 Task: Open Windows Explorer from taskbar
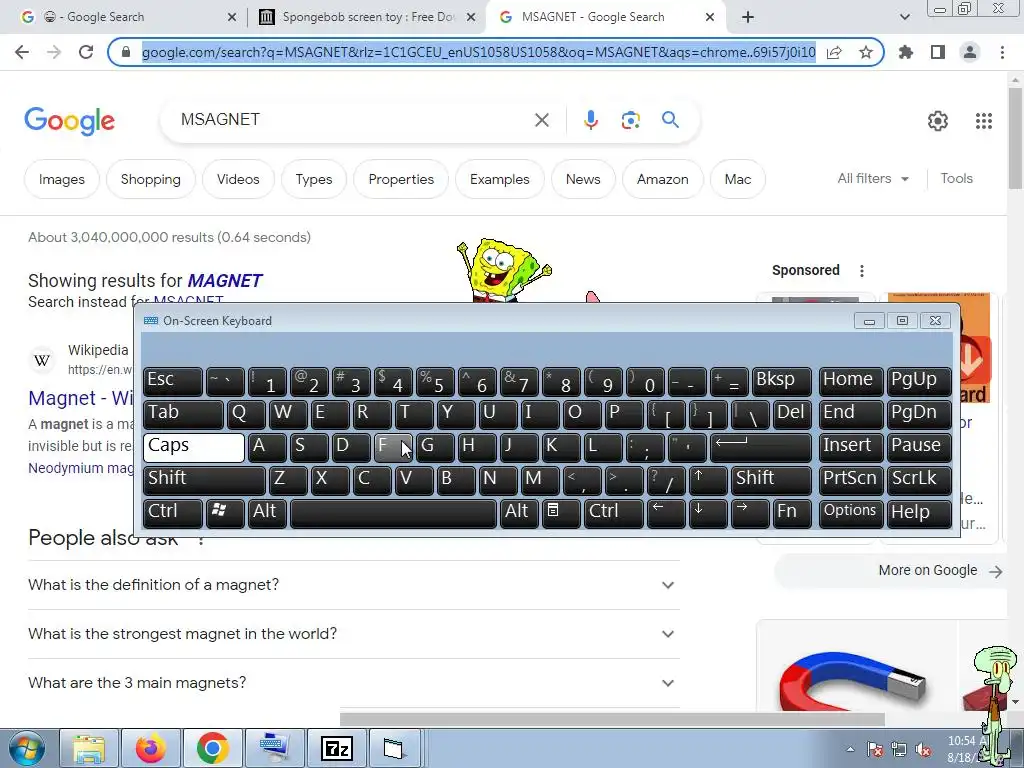[x=89, y=748]
